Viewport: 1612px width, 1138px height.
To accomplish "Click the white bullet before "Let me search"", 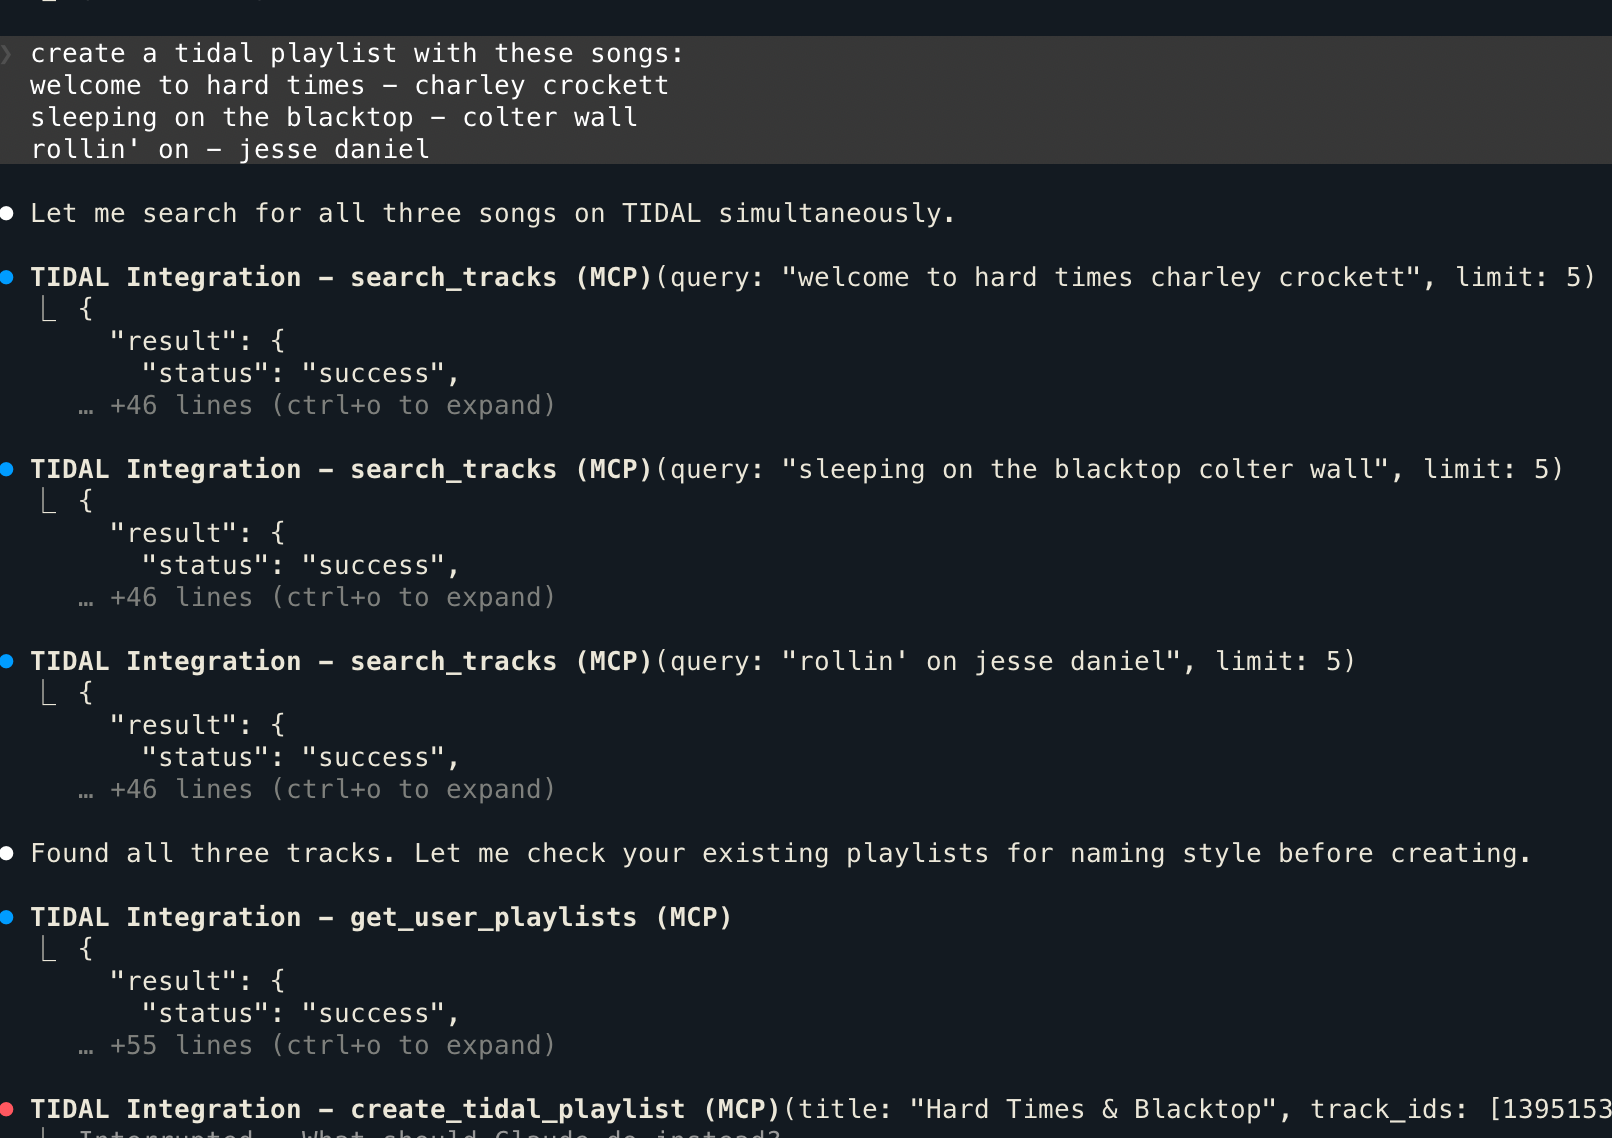I will (7, 213).
